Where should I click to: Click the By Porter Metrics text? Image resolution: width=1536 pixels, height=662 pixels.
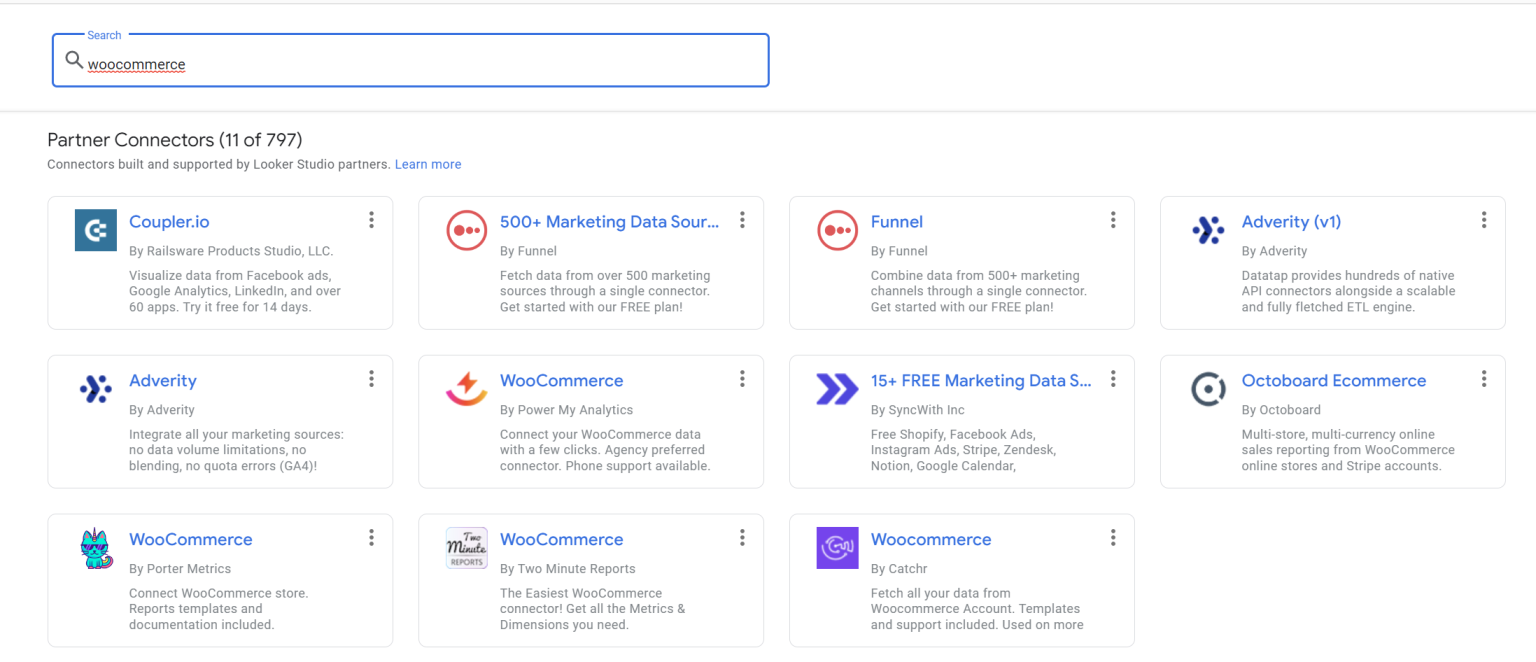pos(180,569)
